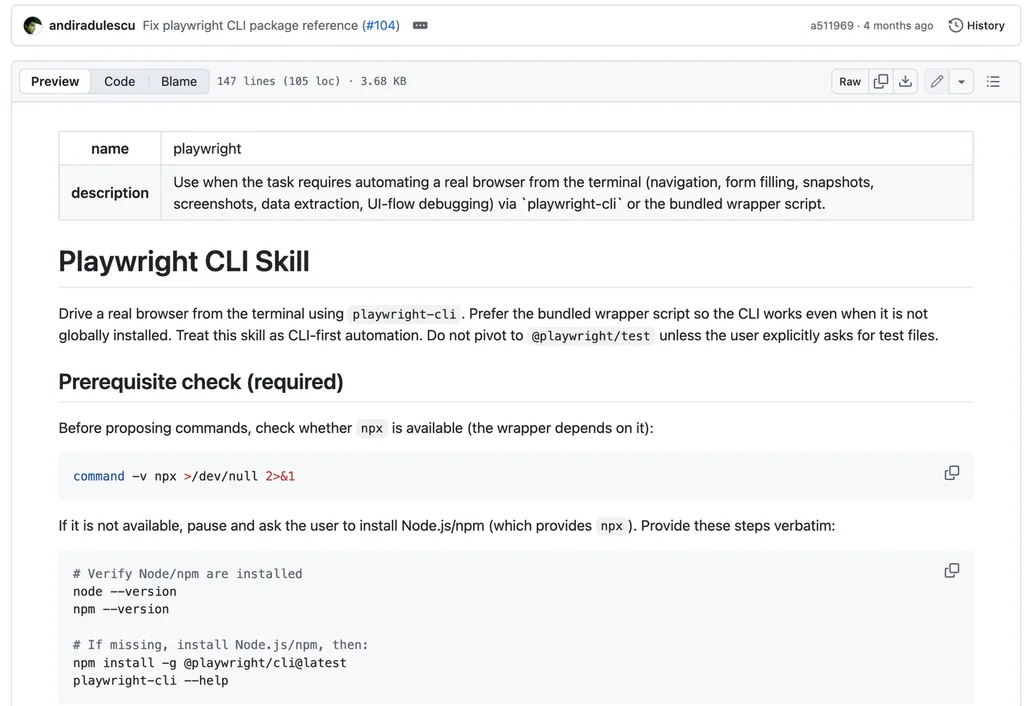Click the '# Verify Node/npm are installed' comment
This screenshot has height=706, width=1024.
[x=187, y=574]
